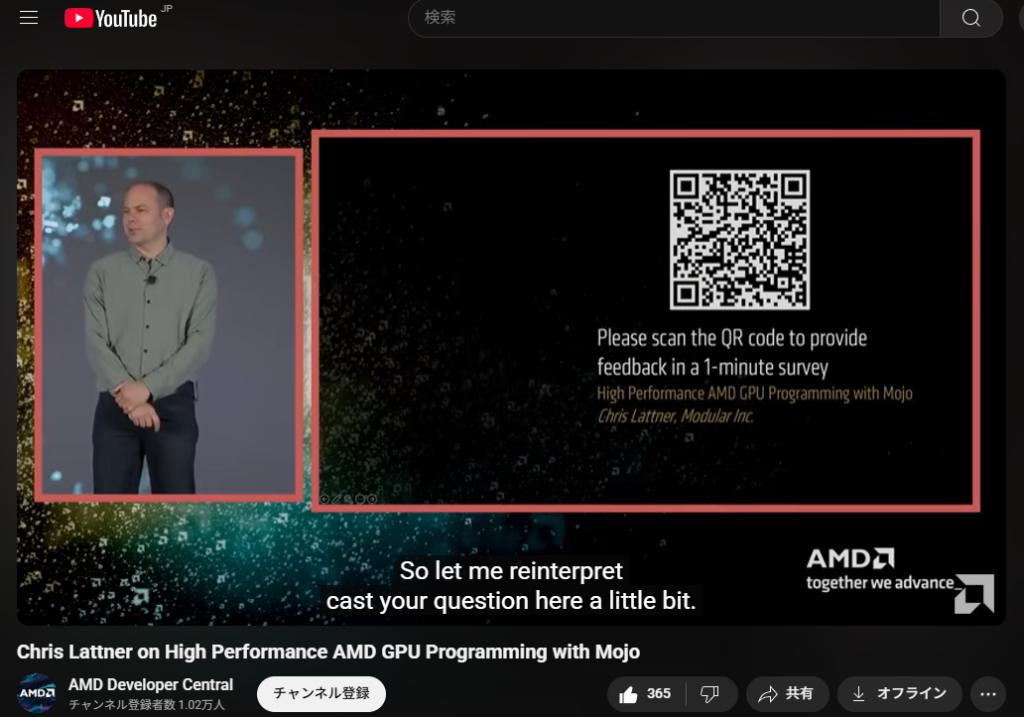Screen dimensions: 1024x717
Task: Dislike the video with thumbs-down icon
Action: (x=711, y=693)
